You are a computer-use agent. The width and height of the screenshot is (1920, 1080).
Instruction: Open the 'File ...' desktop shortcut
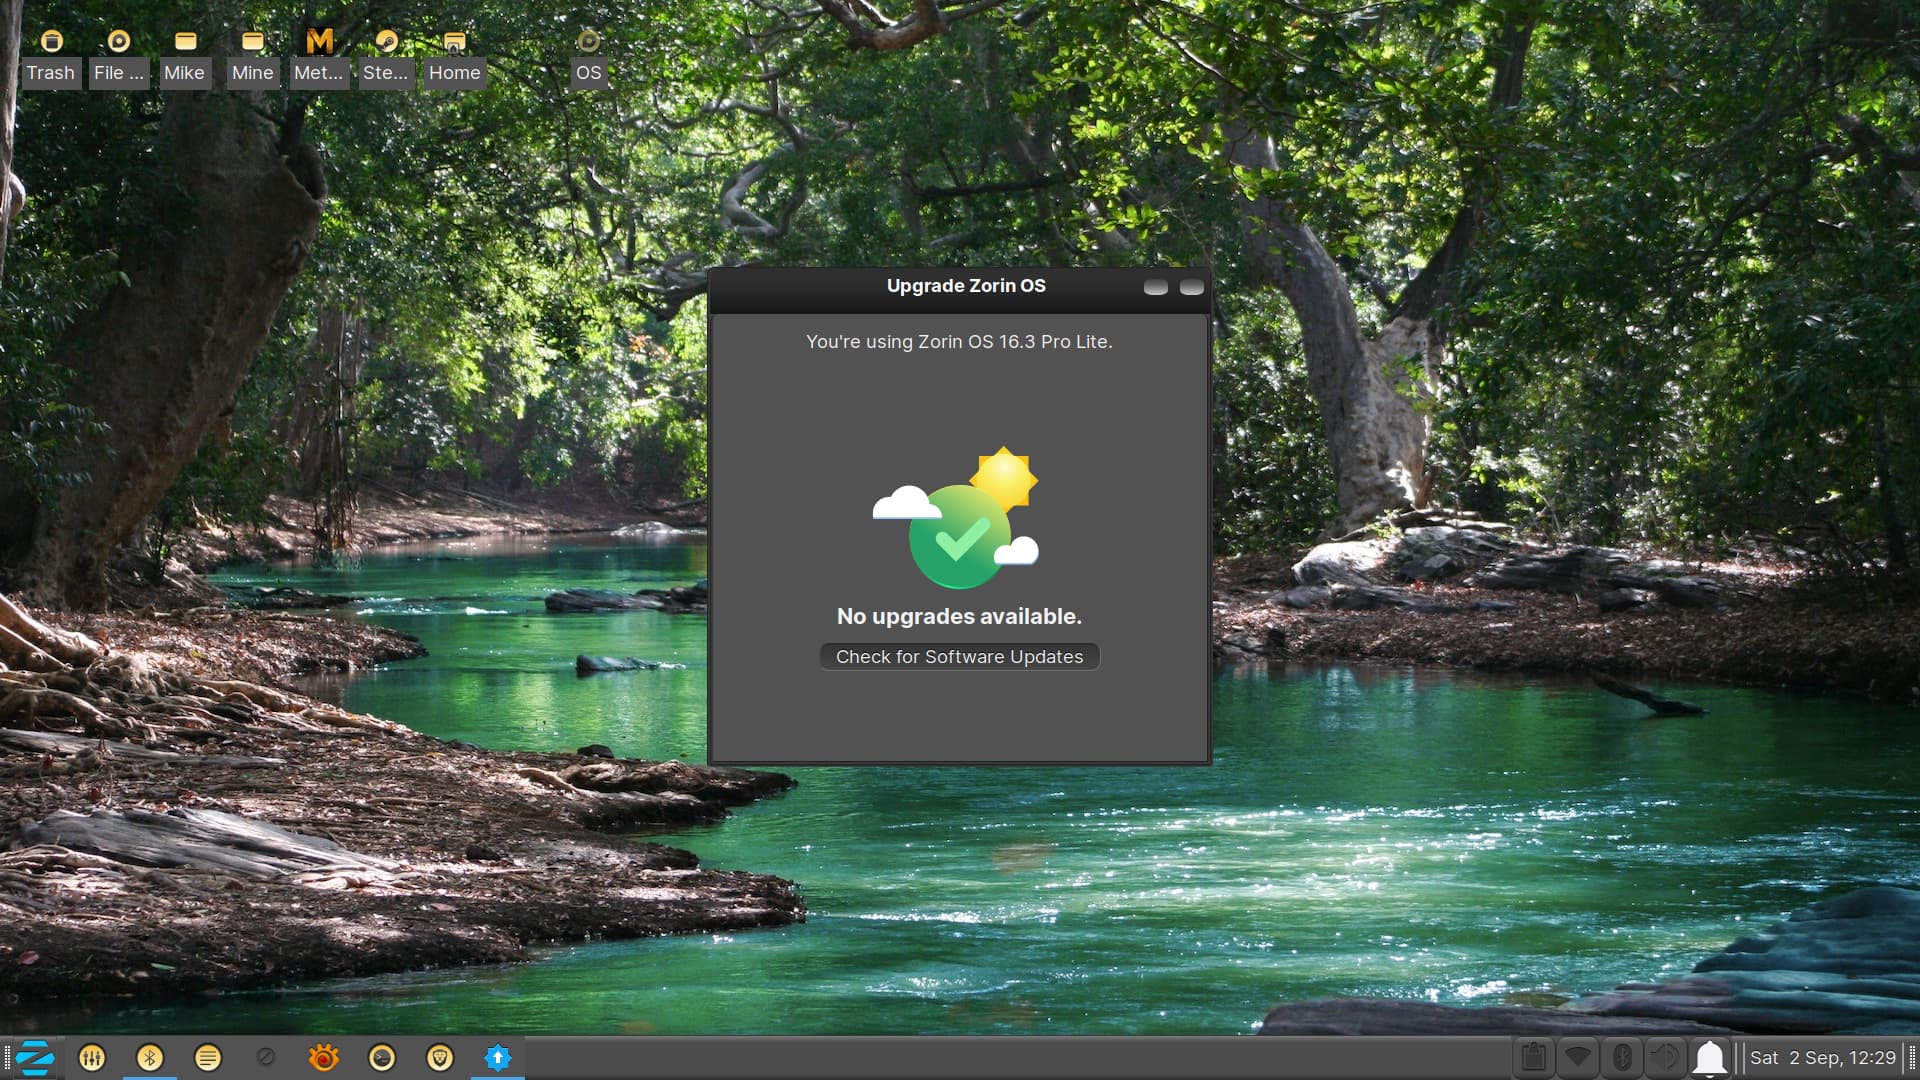[118, 57]
